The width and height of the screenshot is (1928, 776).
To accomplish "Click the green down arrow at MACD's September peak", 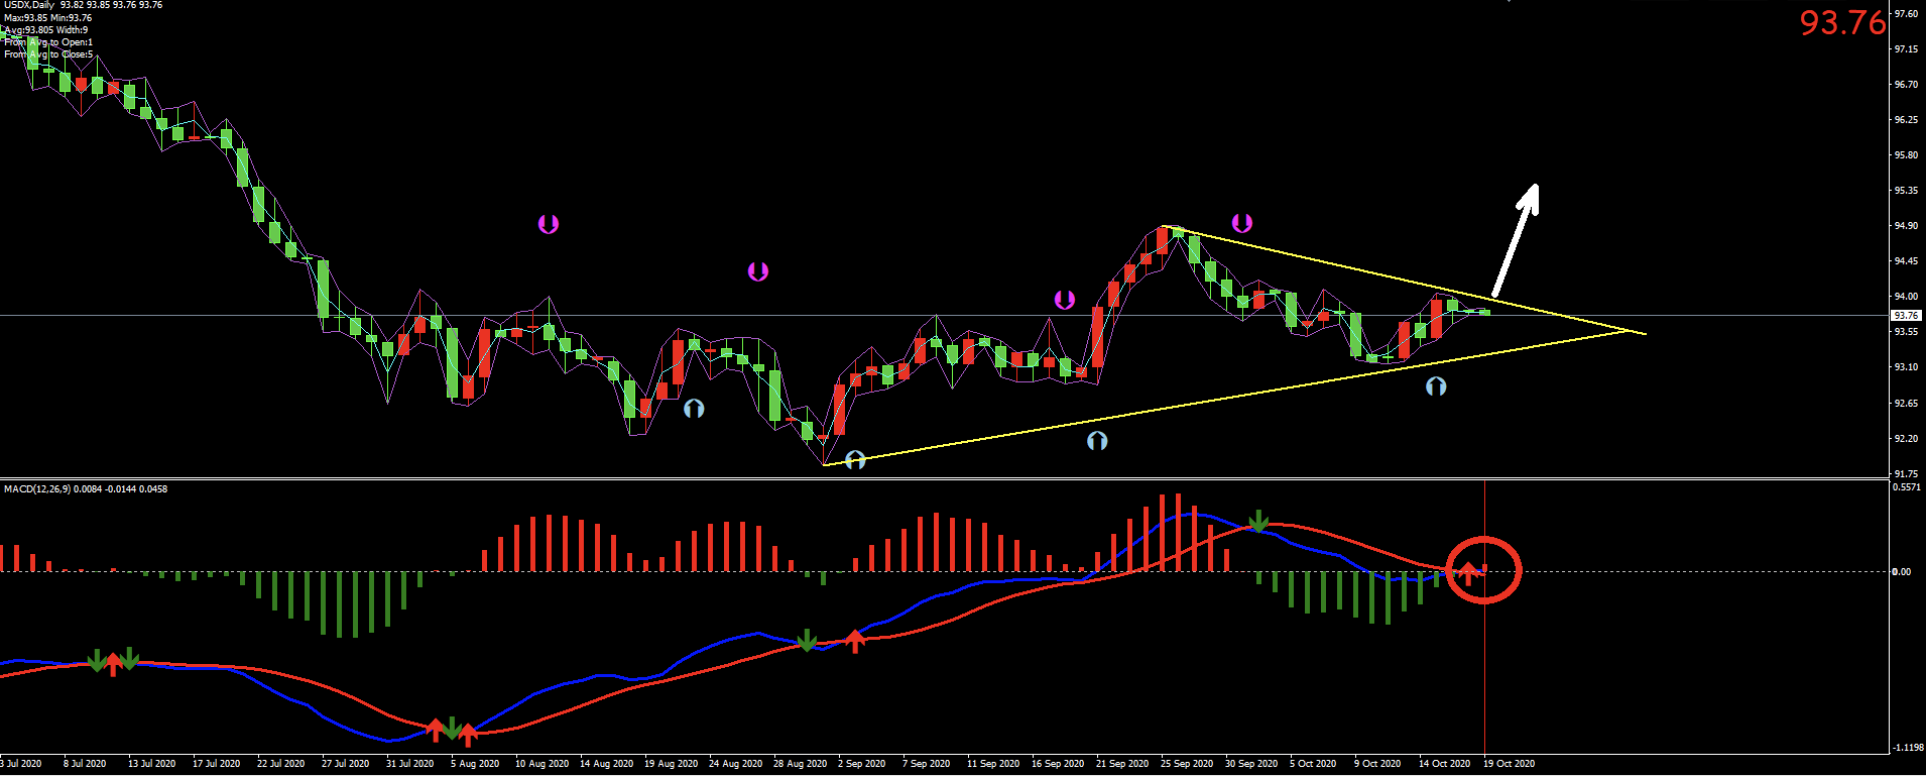I will (x=1259, y=521).
